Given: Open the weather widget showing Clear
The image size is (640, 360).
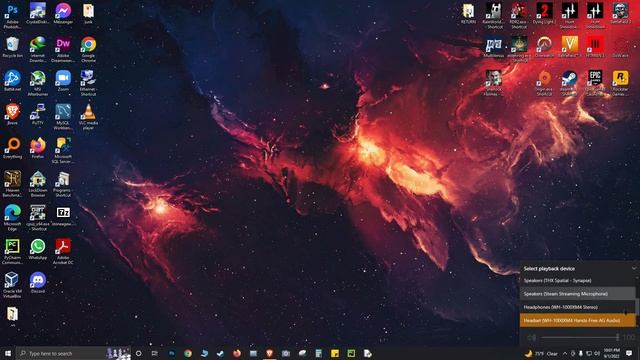Looking at the screenshot, I should (541, 353).
